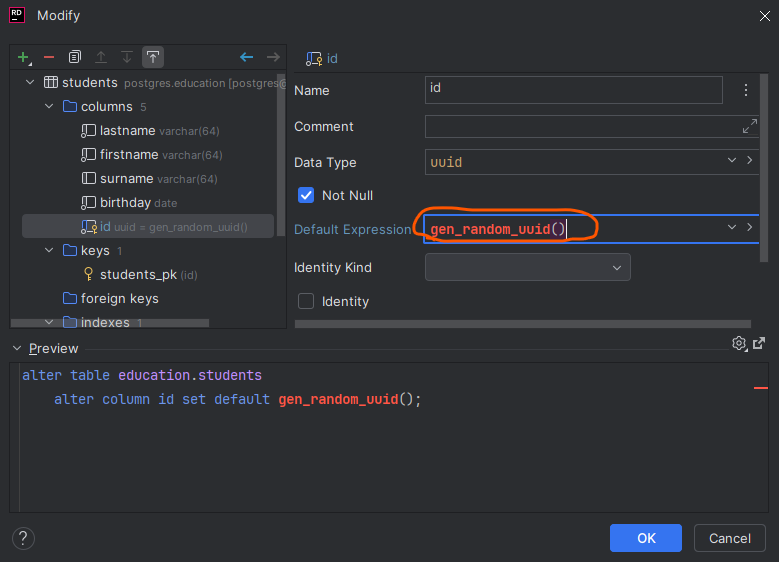Click the id column icon in the header
Image resolution: width=779 pixels, height=562 pixels.
coord(313,59)
